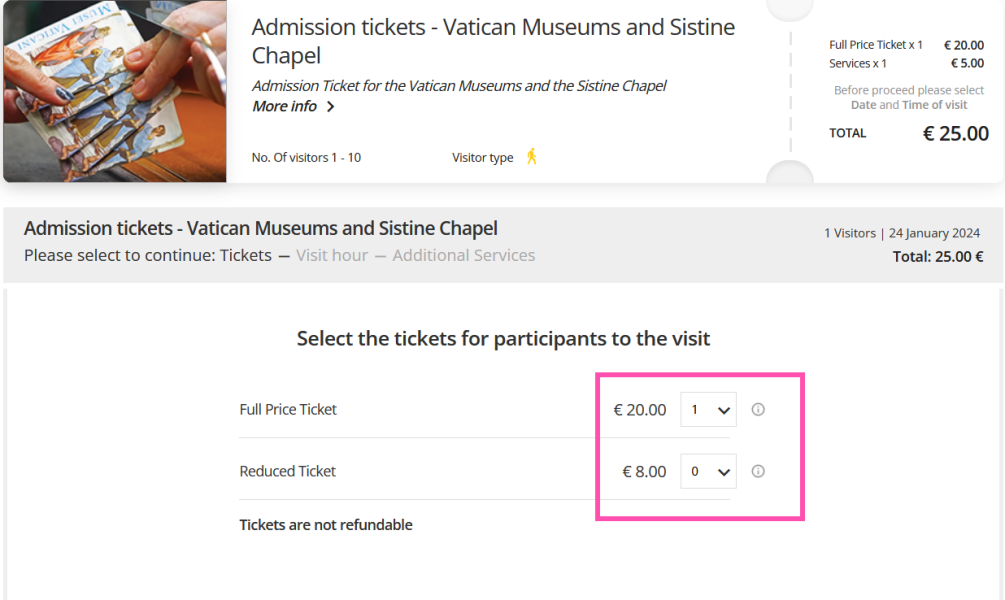Click the Full Price Ticket row label
This screenshot has height=600, width=1005.
288,409
